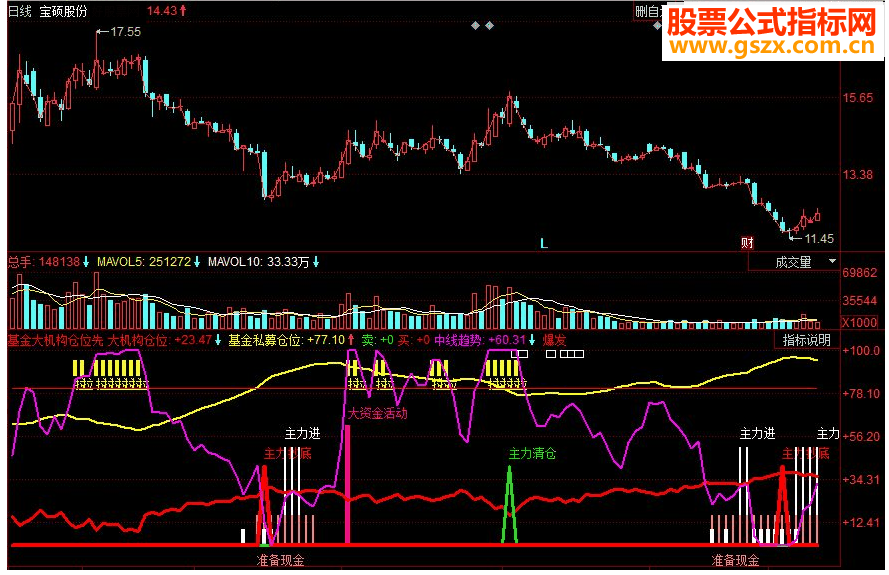Image resolution: width=889 pixels, height=575 pixels.
Task: Click the MAVOL10: 33.33万 readout
Action: click(x=263, y=262)
